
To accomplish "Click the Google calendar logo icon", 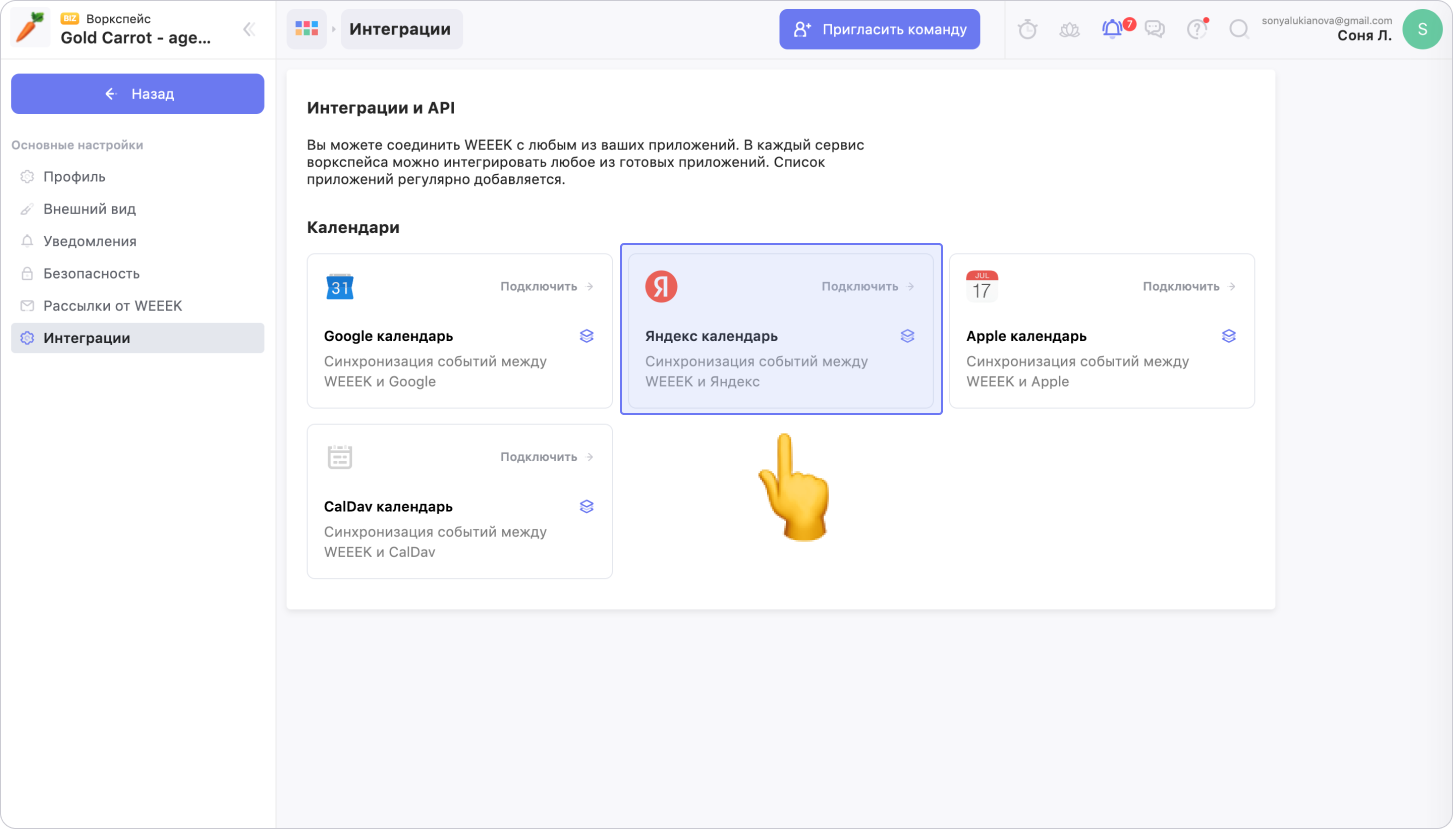I will click(x=340, y=286).
